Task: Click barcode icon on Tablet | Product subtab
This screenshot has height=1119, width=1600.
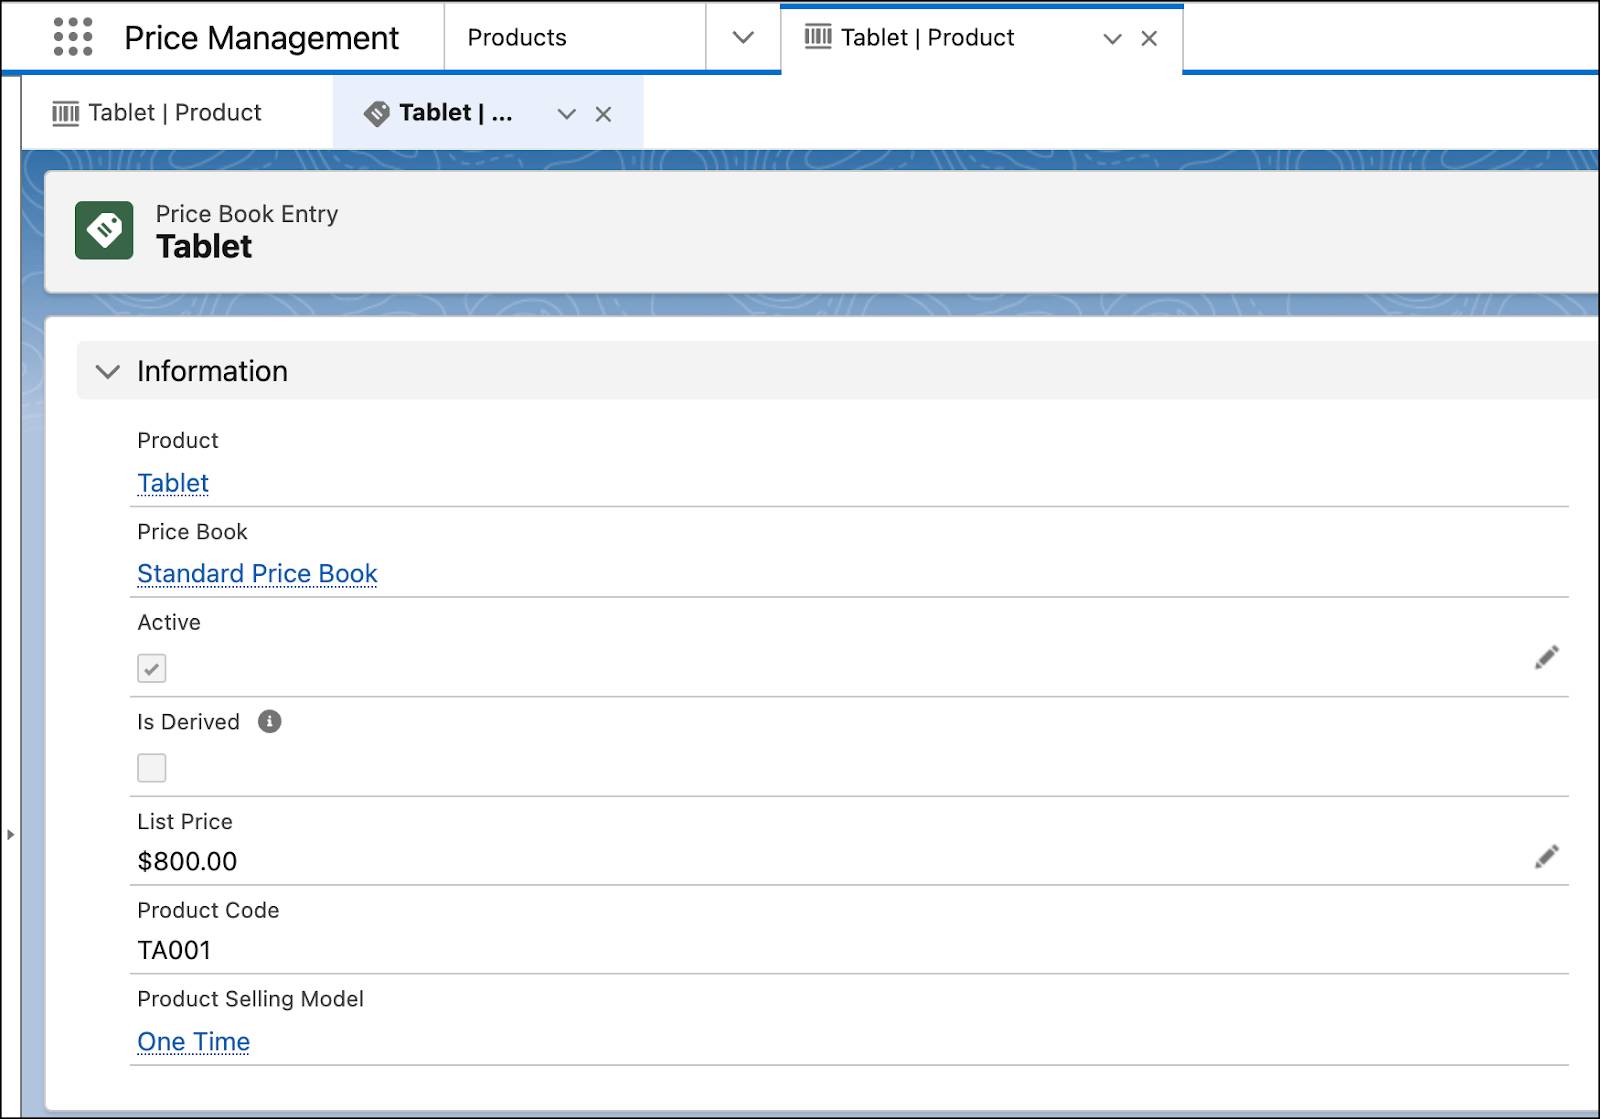Action: coord(65,113)
